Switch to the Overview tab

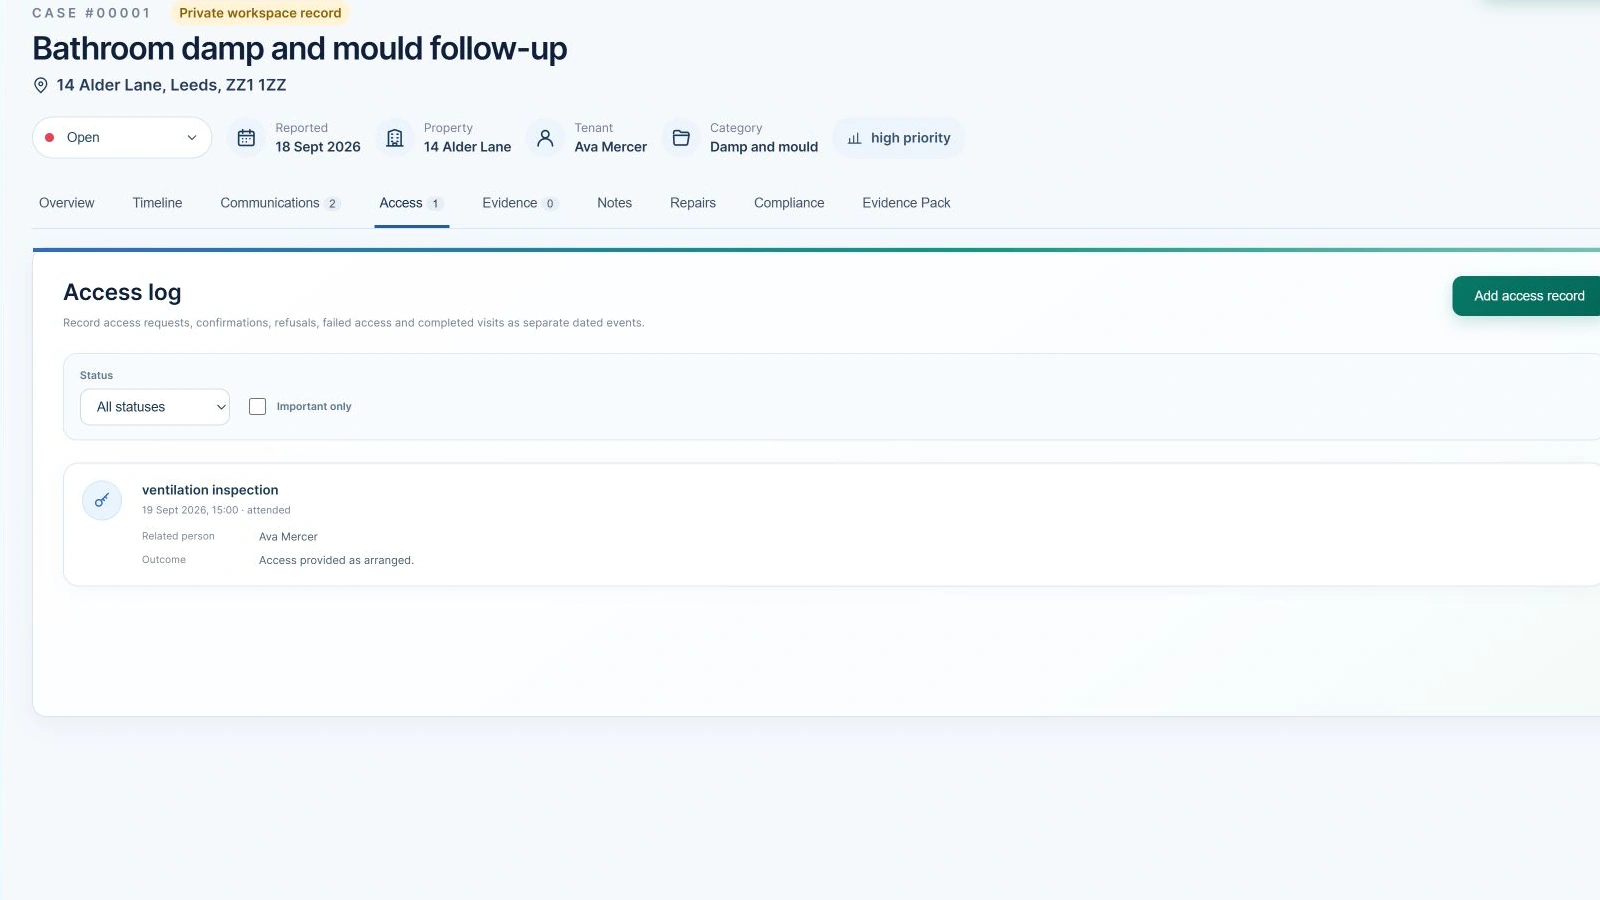tap(67, 203)
